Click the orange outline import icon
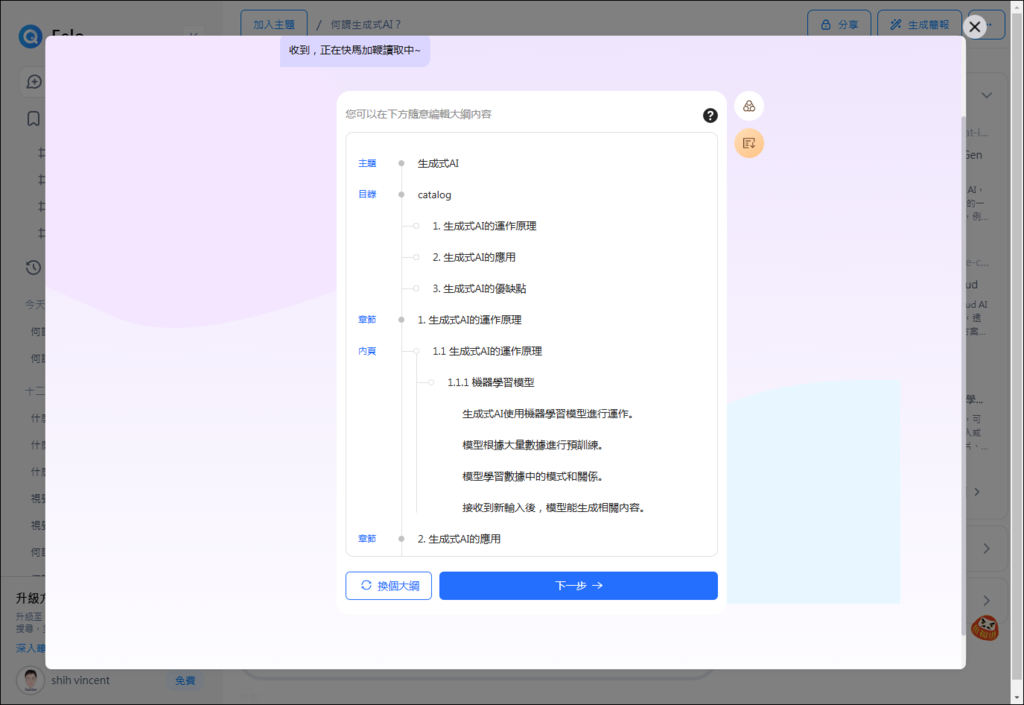The width and height of the screenshot is (1024, 705). (x=749, y=143)
